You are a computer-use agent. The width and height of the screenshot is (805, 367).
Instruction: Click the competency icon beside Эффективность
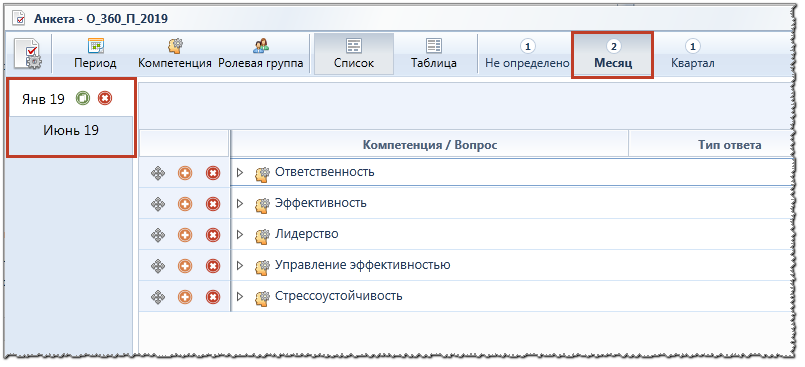click(262, 205)
